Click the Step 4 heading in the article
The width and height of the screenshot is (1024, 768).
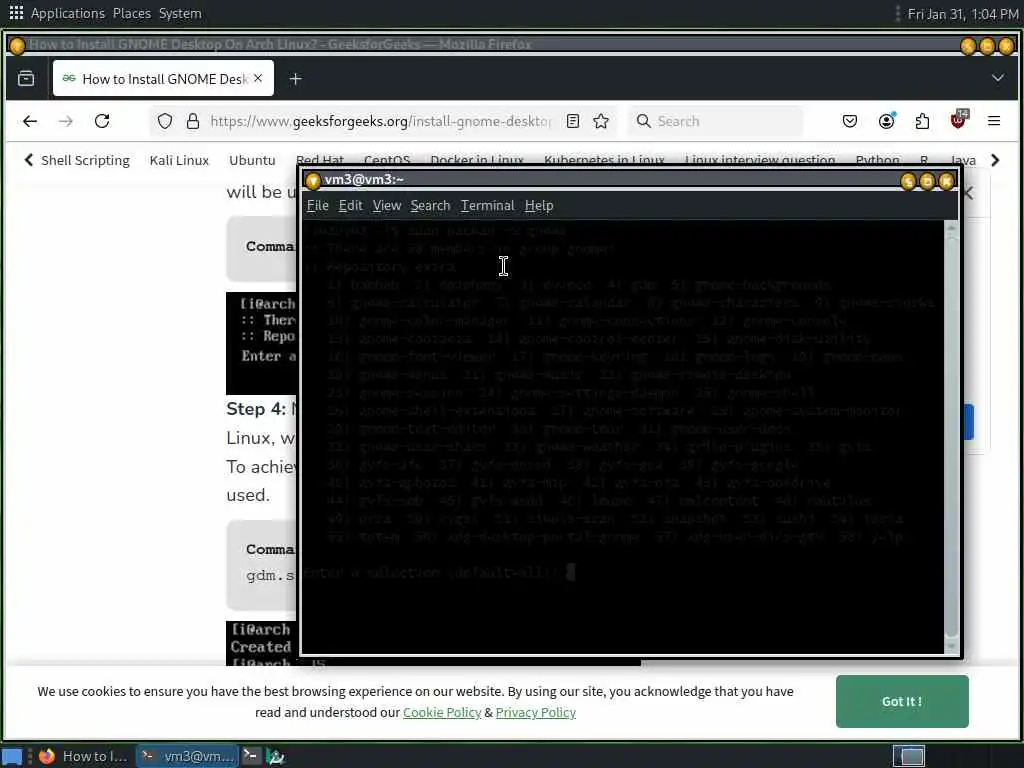point(257,409)
